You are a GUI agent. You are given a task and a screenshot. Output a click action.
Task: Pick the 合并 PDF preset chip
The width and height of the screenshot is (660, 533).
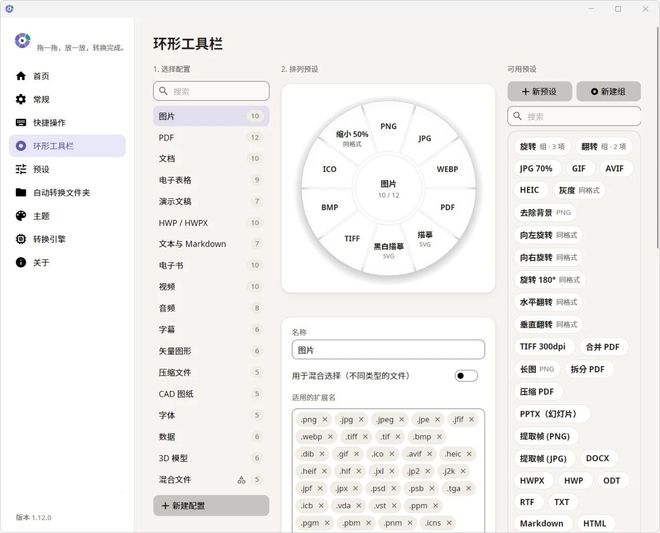tap(602, 347)
